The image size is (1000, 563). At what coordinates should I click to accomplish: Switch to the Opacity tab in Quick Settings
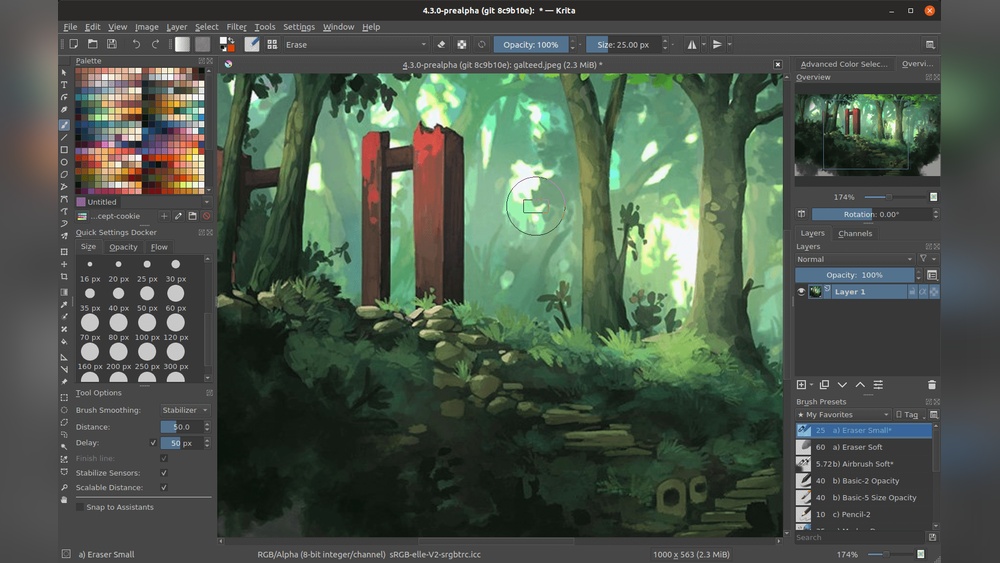(x=123, y=247)
